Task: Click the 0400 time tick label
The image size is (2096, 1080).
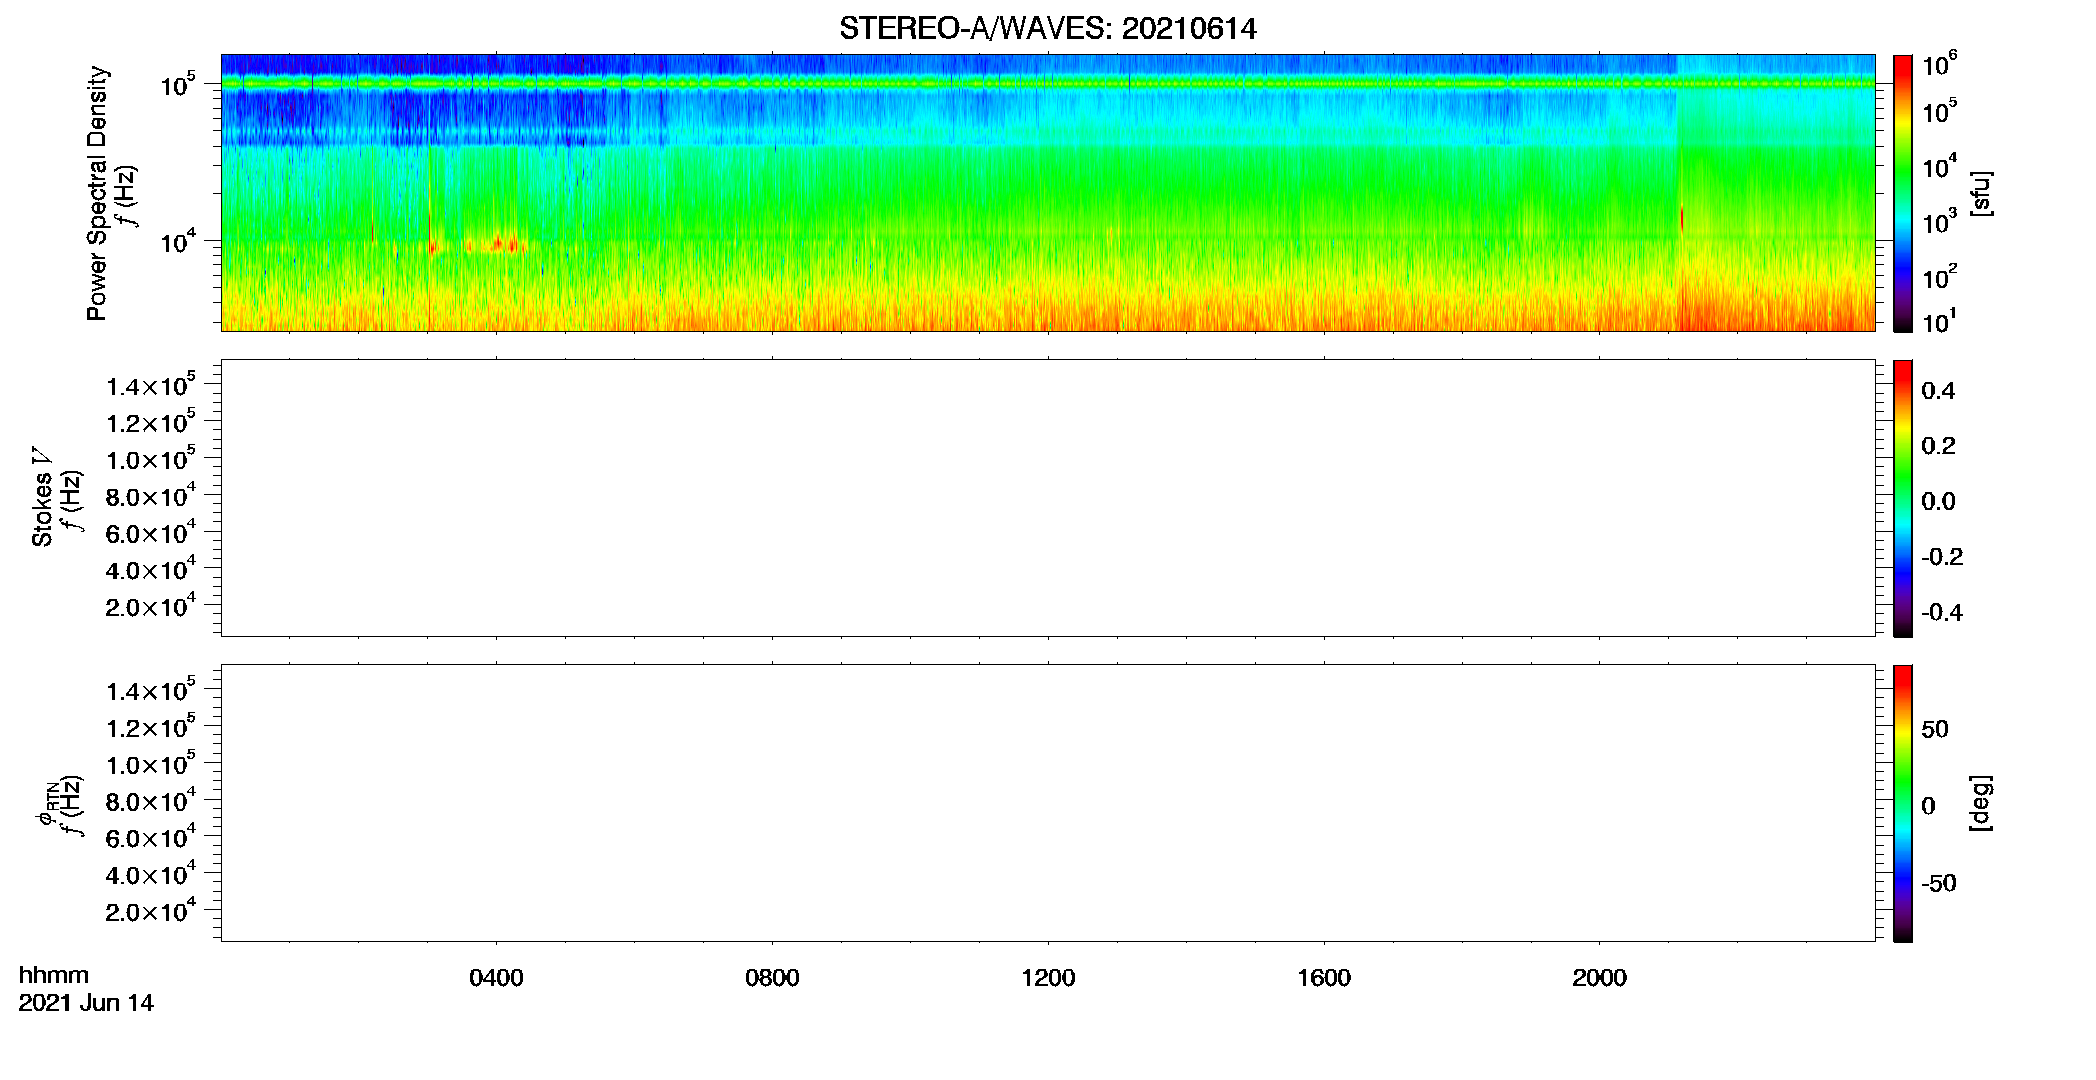Action: pyautogui.click(x=496, y=978)
